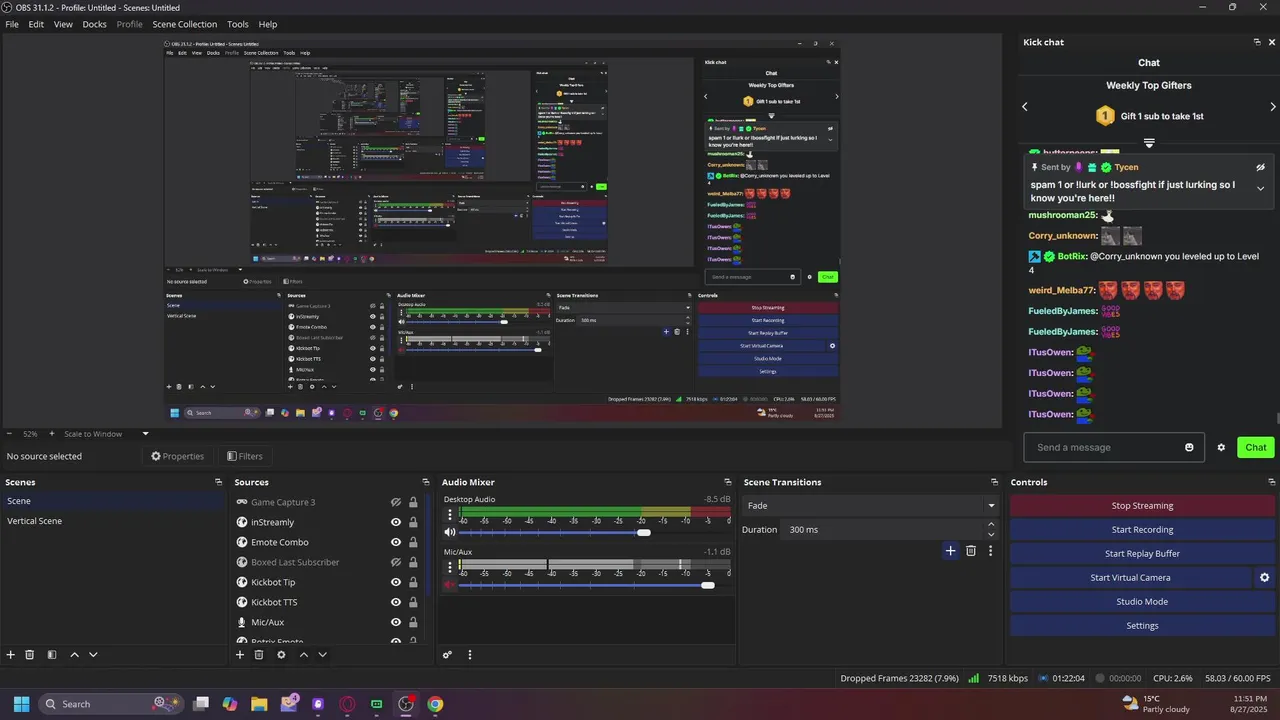The width and height of the screenshot is (1280, 720).
Task: Undock the Scenes panel
Action: [x=218, y=482]
